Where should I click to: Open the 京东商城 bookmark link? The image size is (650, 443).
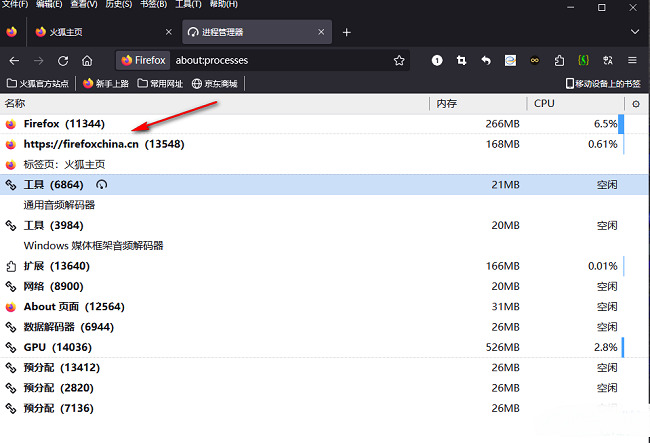[215, 84]
